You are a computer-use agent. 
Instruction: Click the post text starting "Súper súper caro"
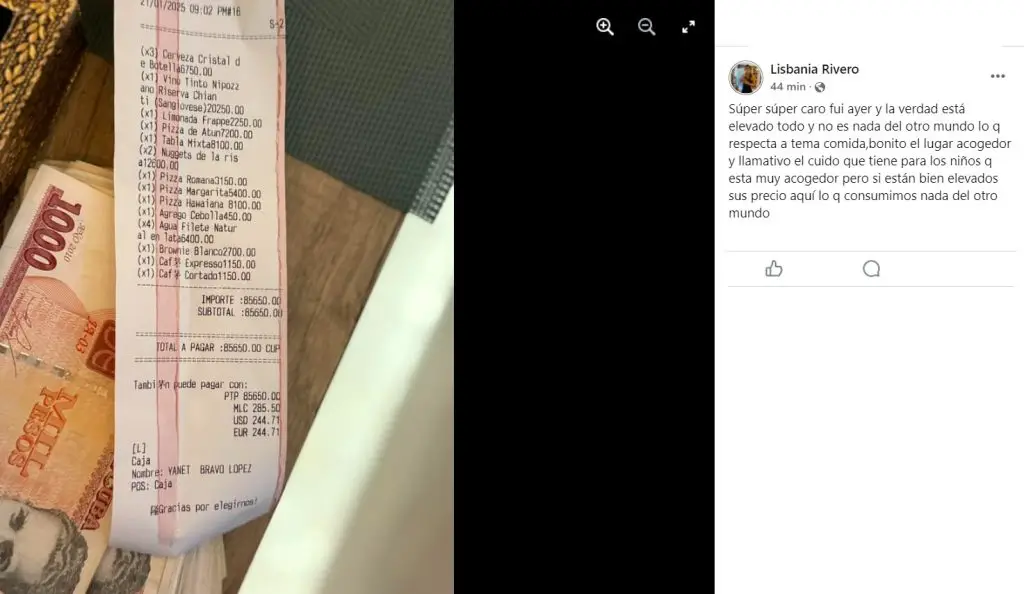tap(870, 161)
